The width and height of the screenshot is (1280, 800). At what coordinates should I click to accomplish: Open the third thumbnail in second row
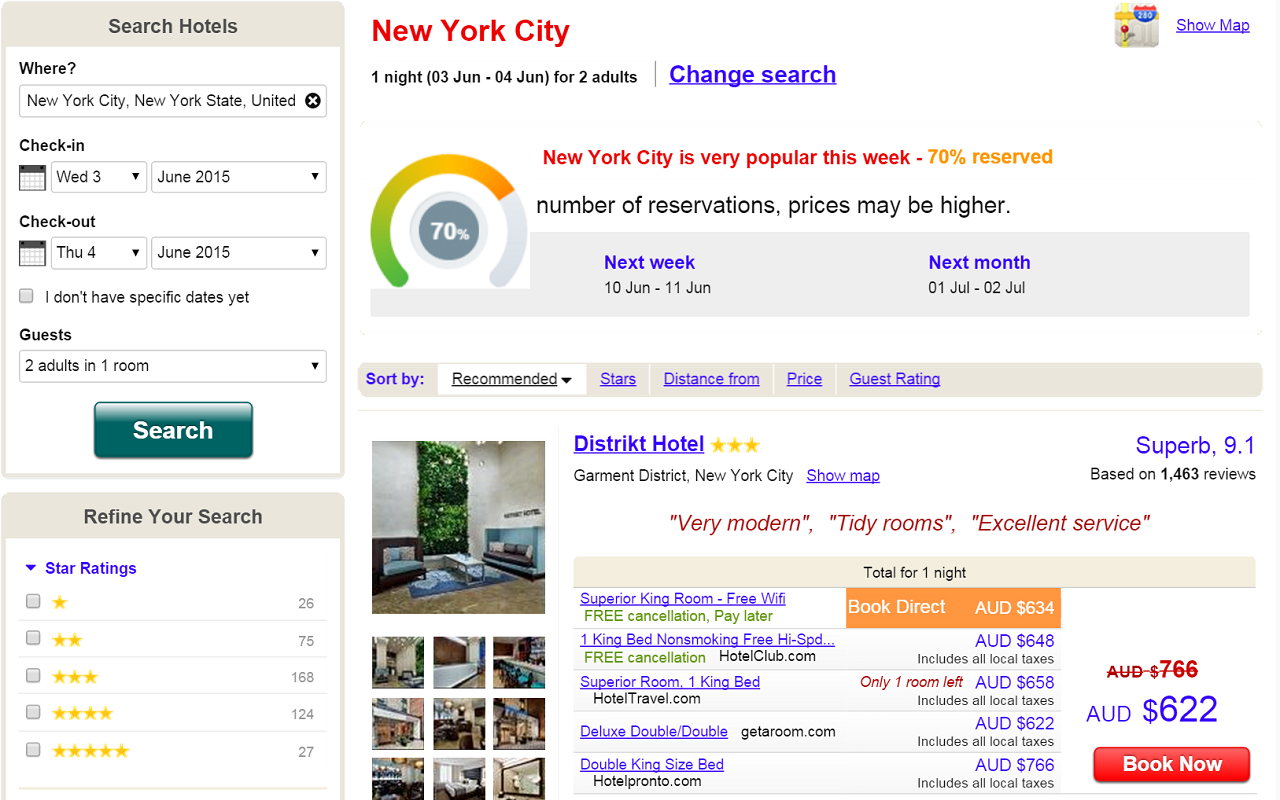(x=519, y=724)
